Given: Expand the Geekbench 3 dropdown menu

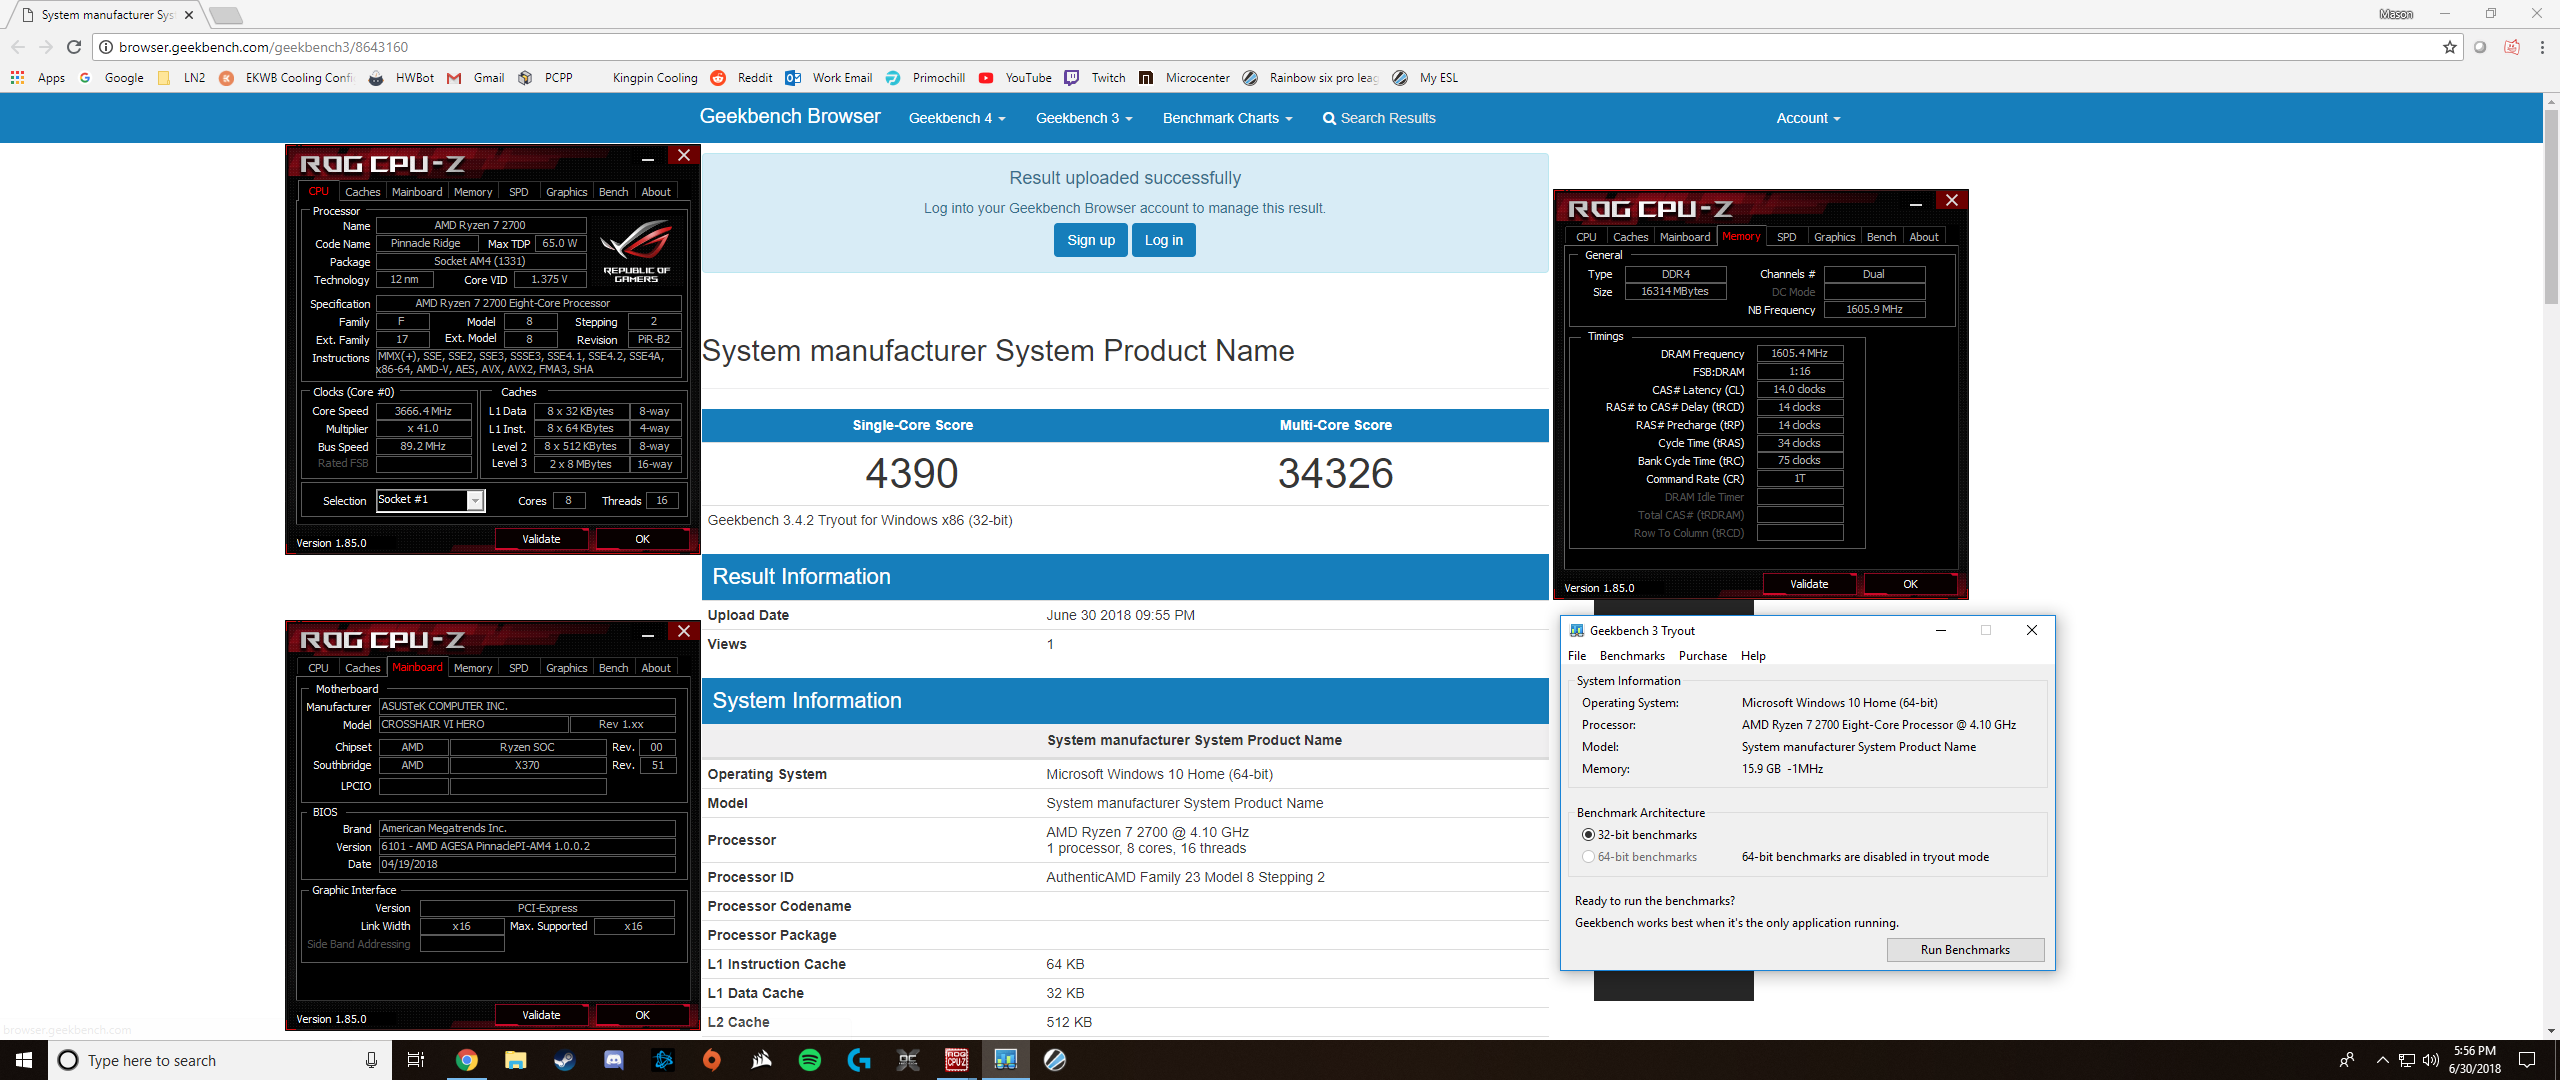Looking at the screenshot, I should (1084, 118).
